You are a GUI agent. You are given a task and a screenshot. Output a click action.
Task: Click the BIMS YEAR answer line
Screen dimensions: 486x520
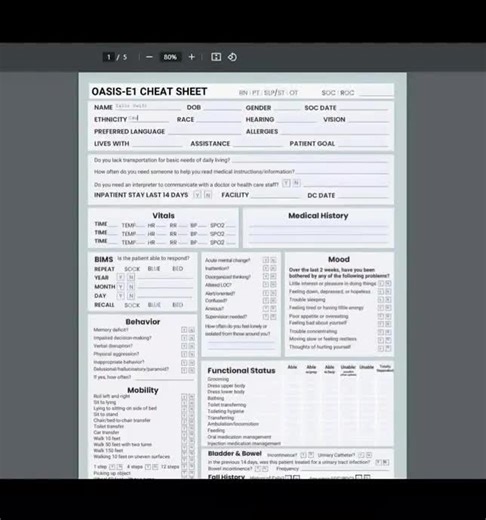coord(165,277)
